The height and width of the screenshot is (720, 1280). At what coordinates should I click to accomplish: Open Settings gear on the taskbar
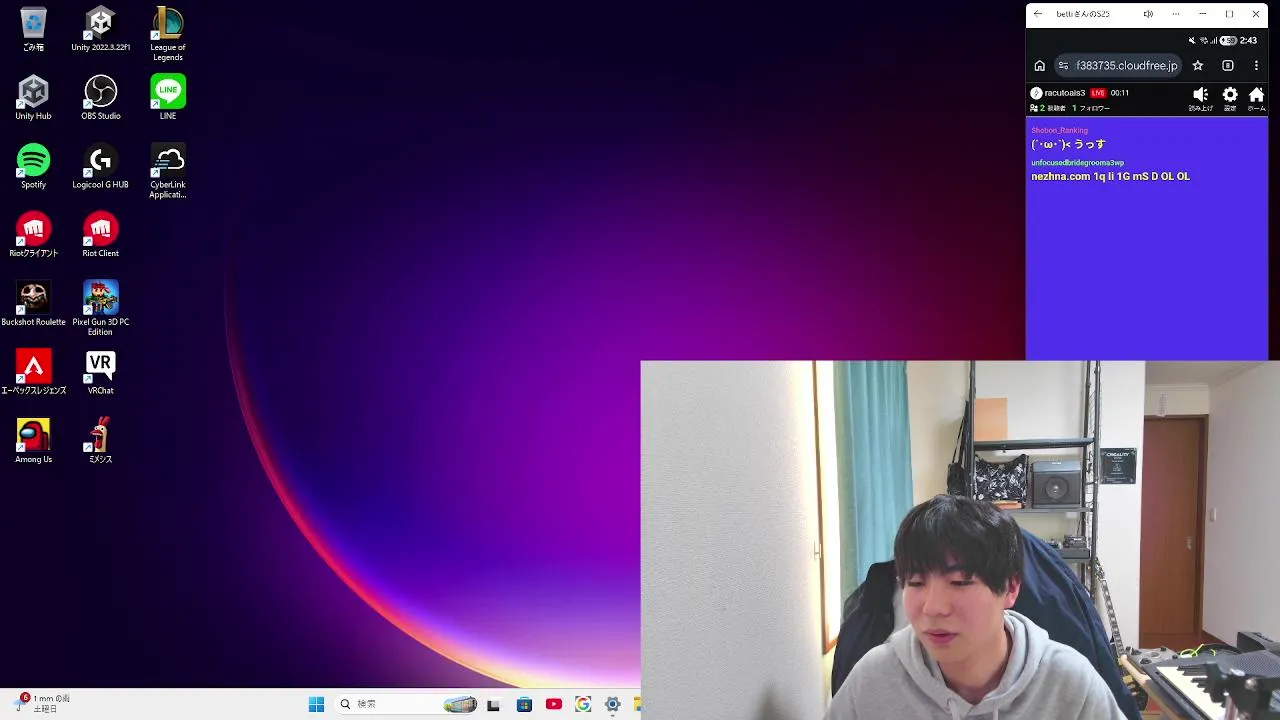[613, 704]
